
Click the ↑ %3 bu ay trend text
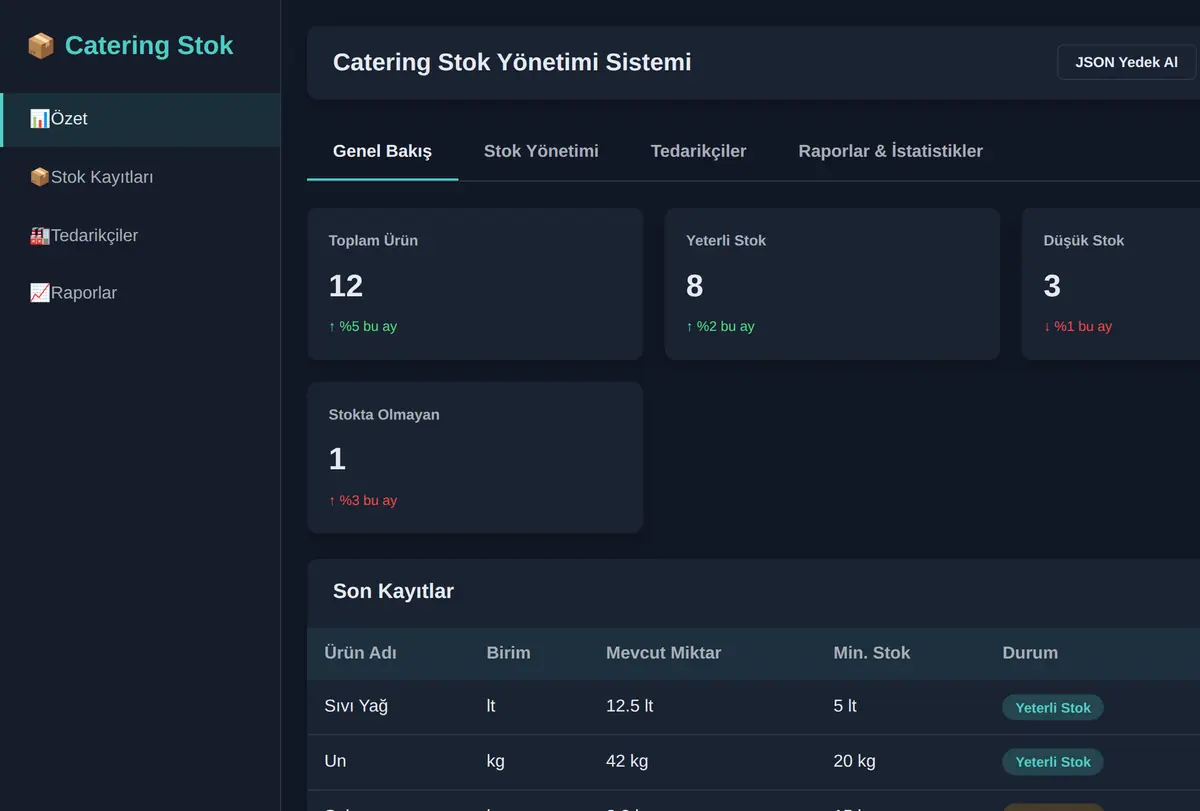(x=363, y=501)
